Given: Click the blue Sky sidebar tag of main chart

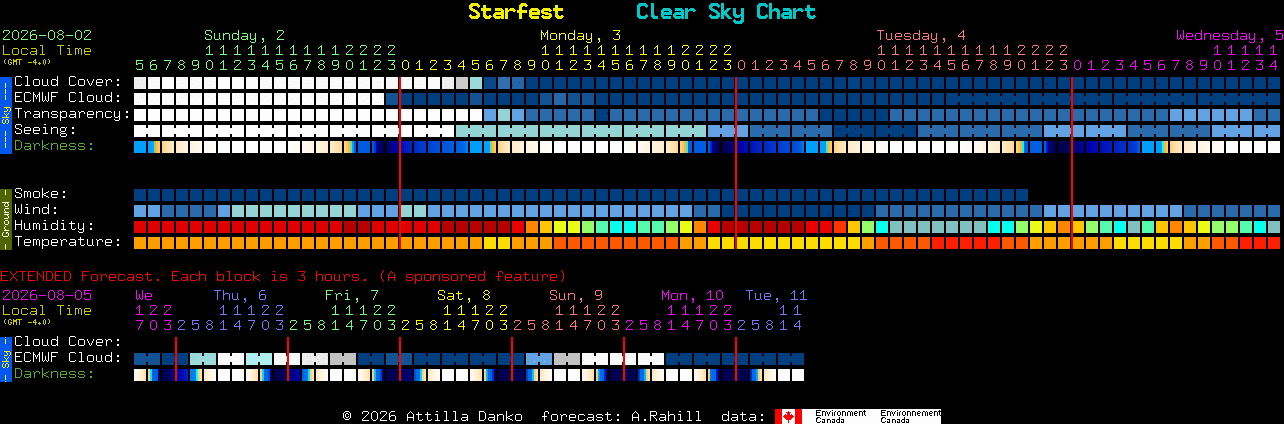Looking at the screenshot, I should click(6, 114).
